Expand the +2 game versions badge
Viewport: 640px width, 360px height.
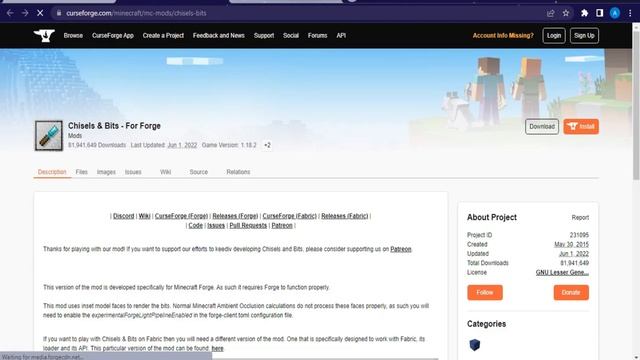tap(267, 145)
